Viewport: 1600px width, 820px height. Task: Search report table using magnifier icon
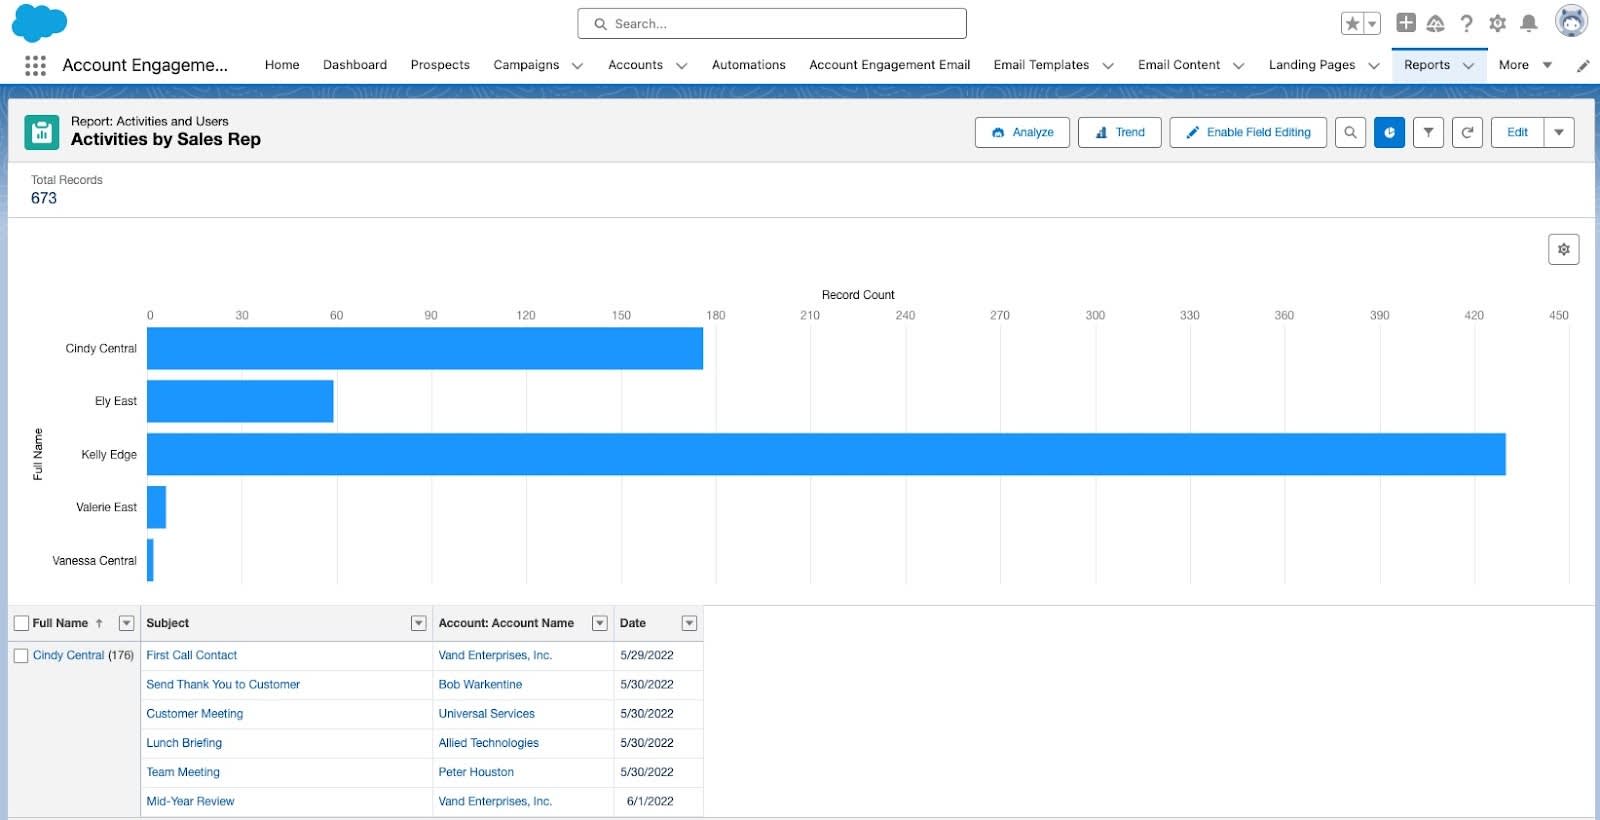tap(1350, 132)
